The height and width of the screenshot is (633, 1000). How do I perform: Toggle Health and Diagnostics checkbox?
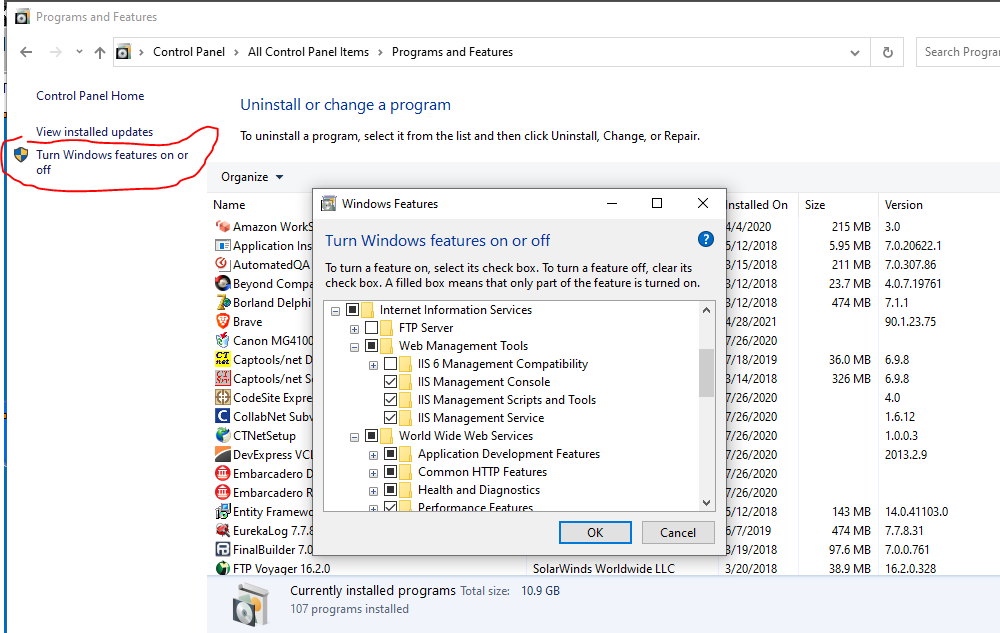[390, 490]
